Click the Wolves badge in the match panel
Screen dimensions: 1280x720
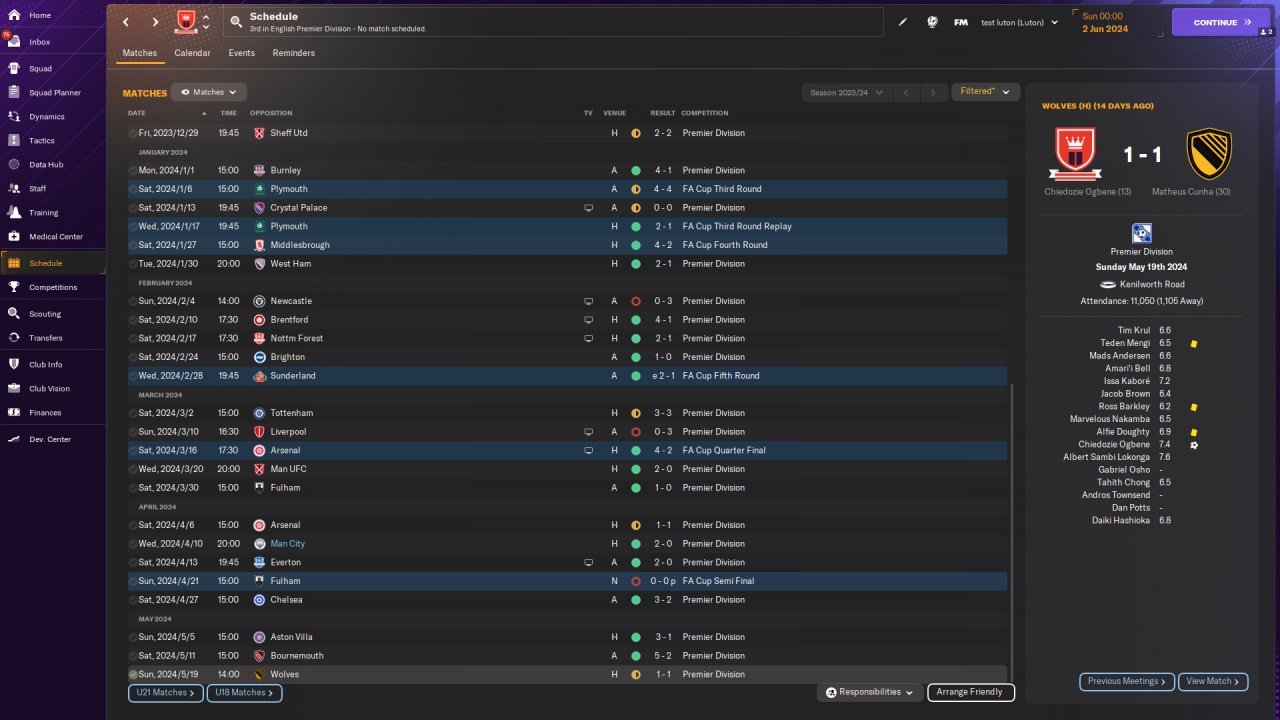click(1209, 154)
